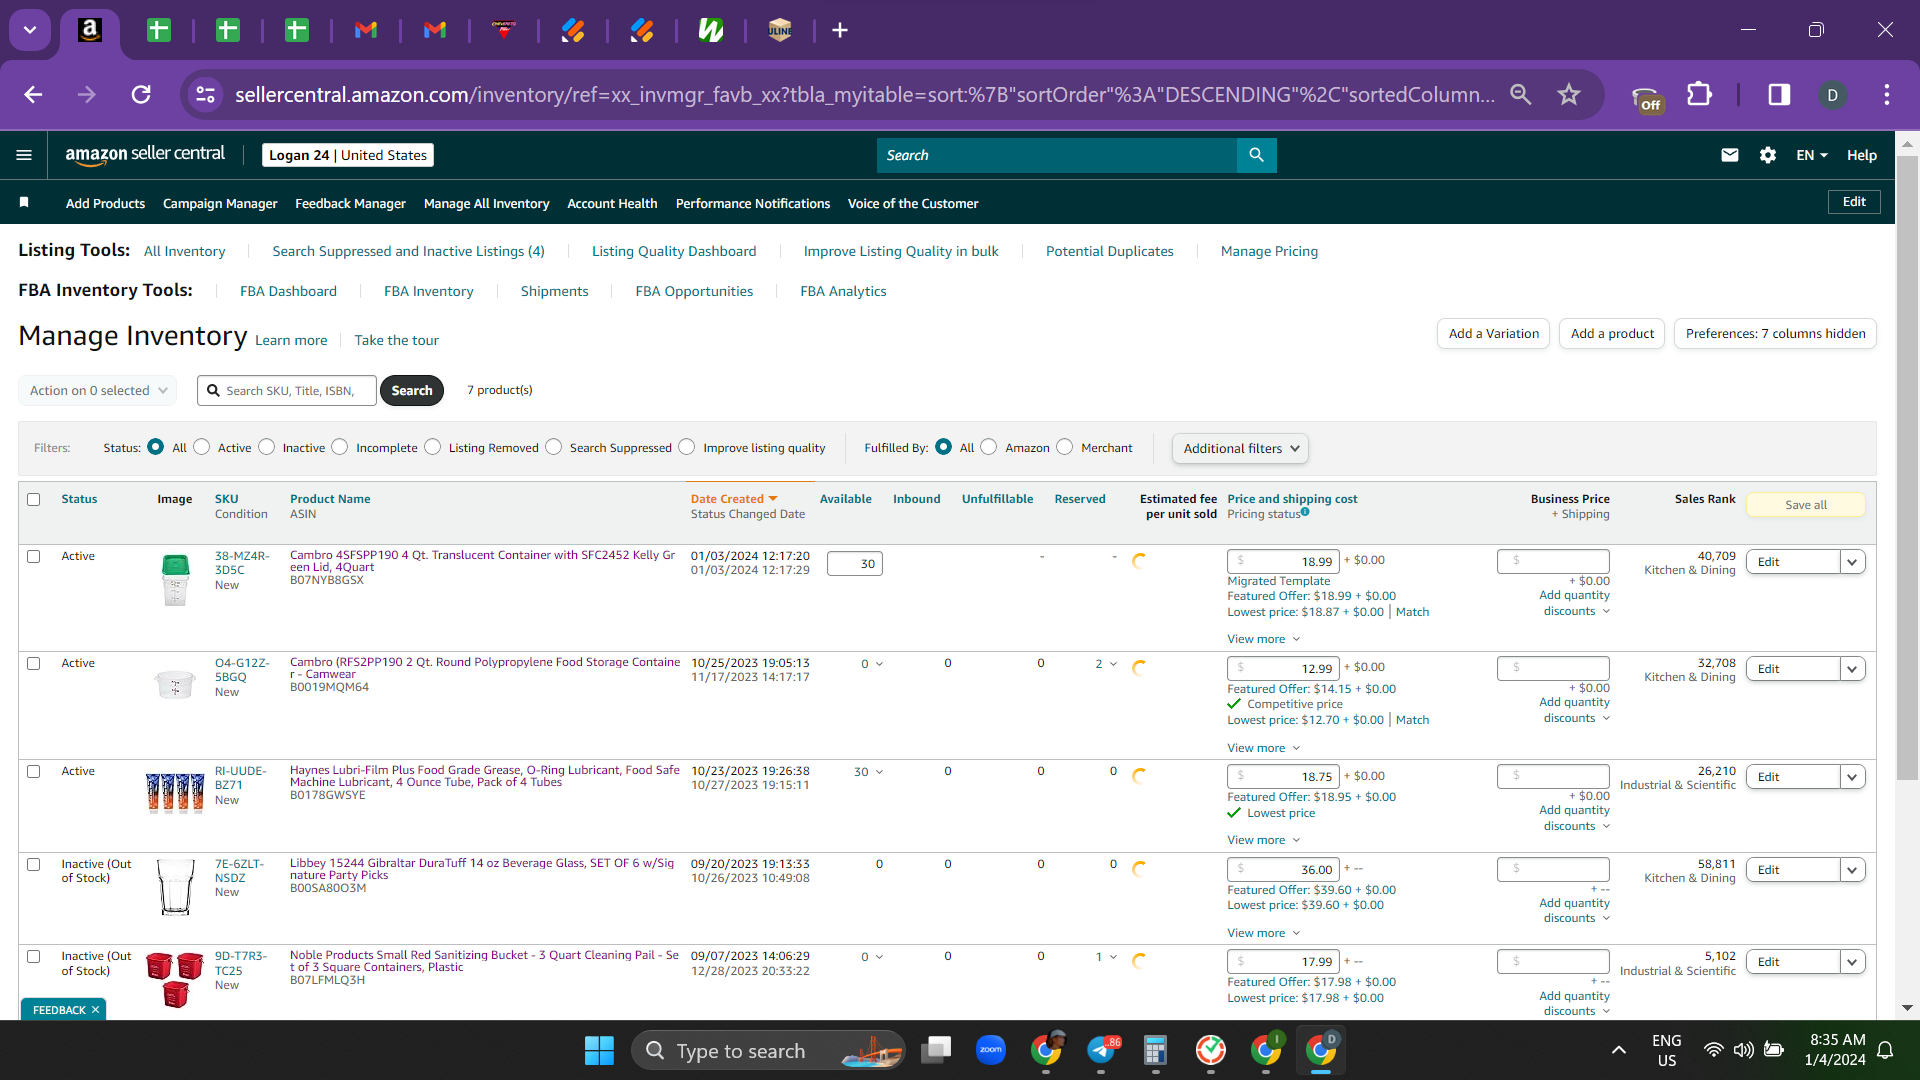Screen dimensions: 1920x1080
Task: Go to Account Health
Action: 612,203
